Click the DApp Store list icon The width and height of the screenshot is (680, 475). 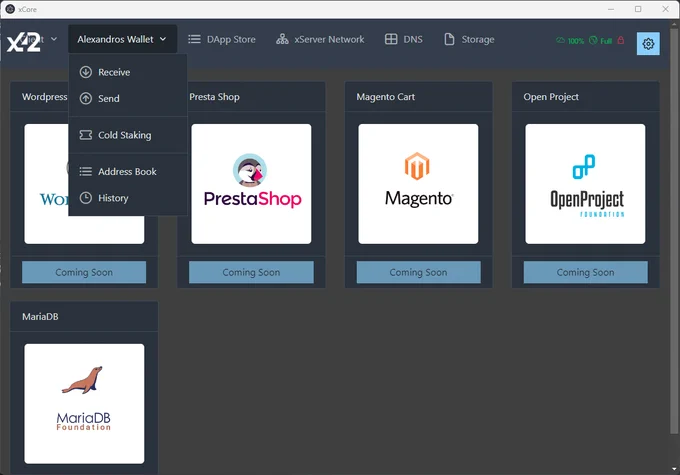pos(194,39)
